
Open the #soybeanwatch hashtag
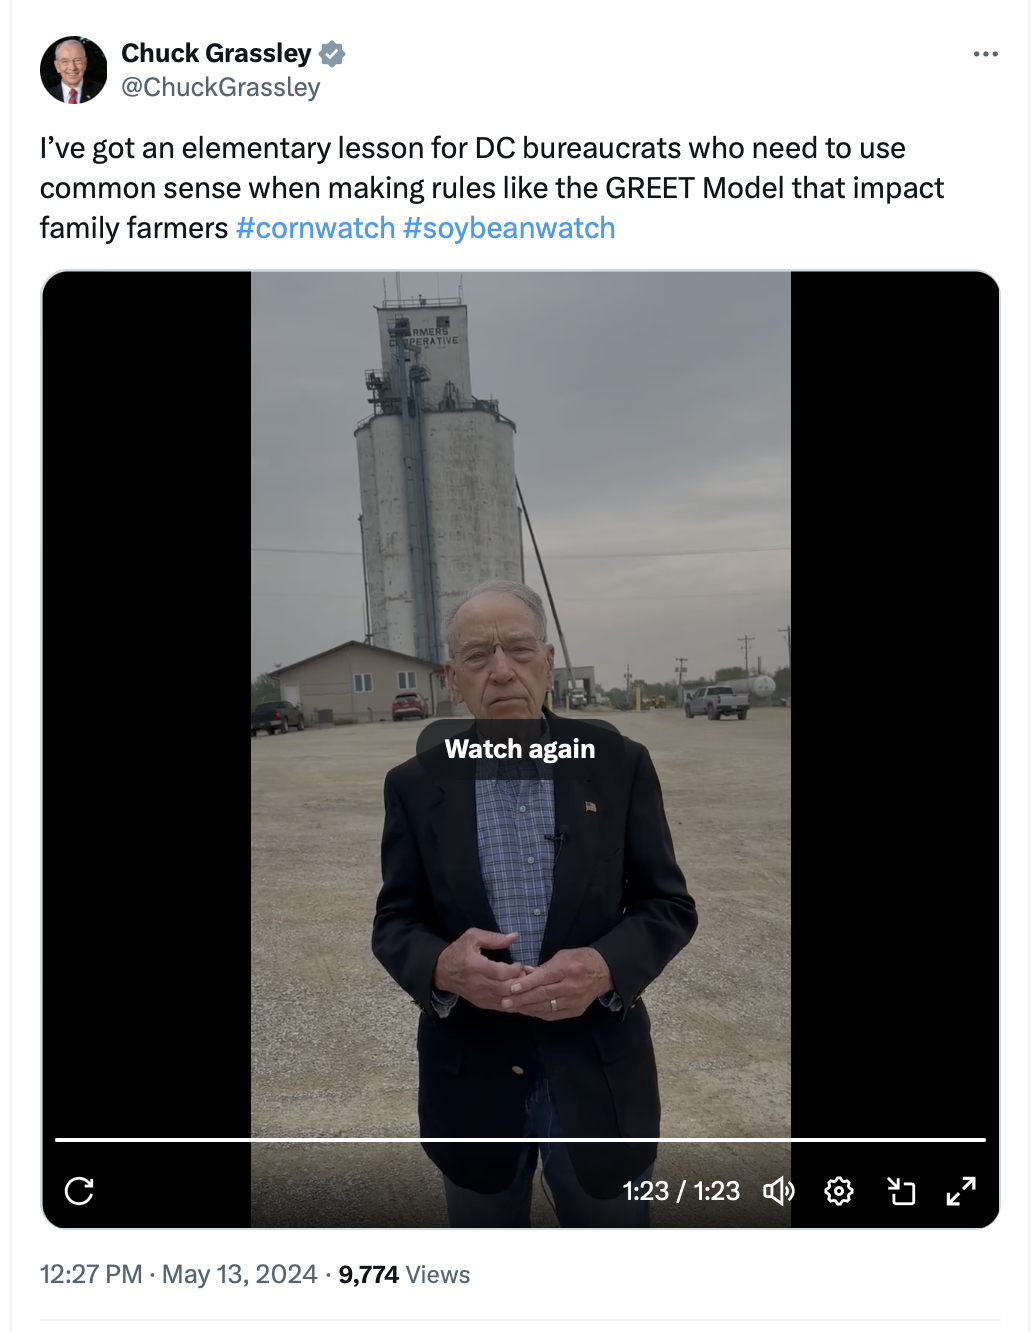[509, 228]
